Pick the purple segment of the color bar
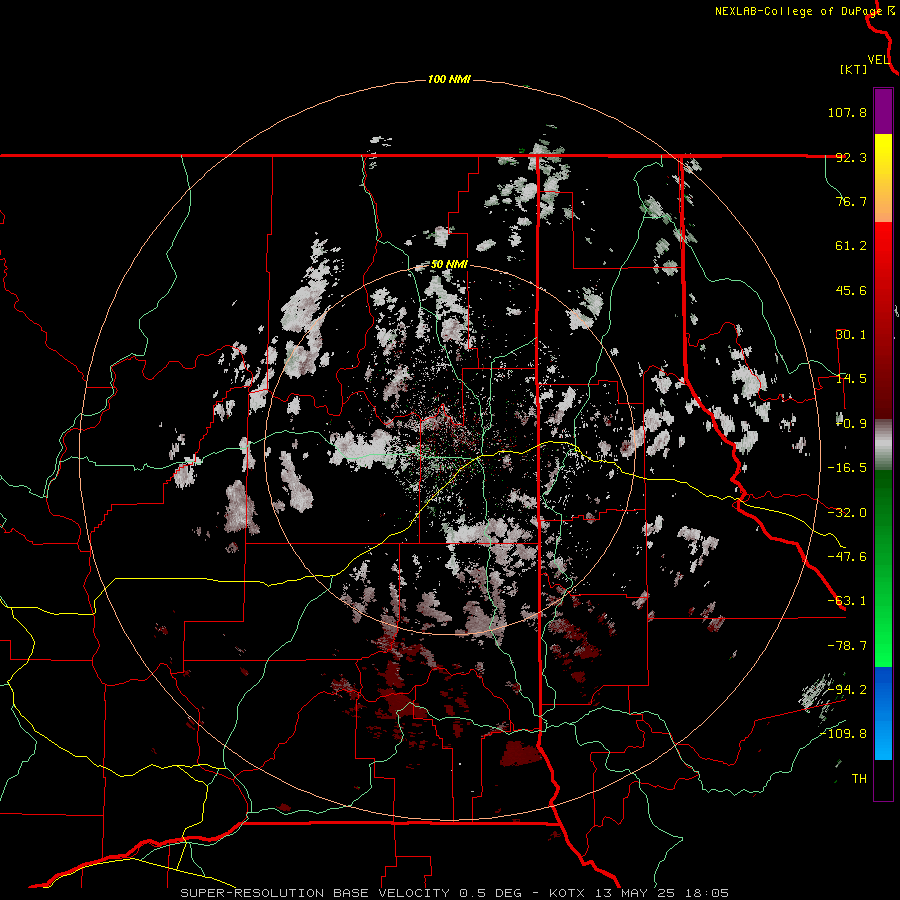 pyautogui.click(x=883, y=111)
